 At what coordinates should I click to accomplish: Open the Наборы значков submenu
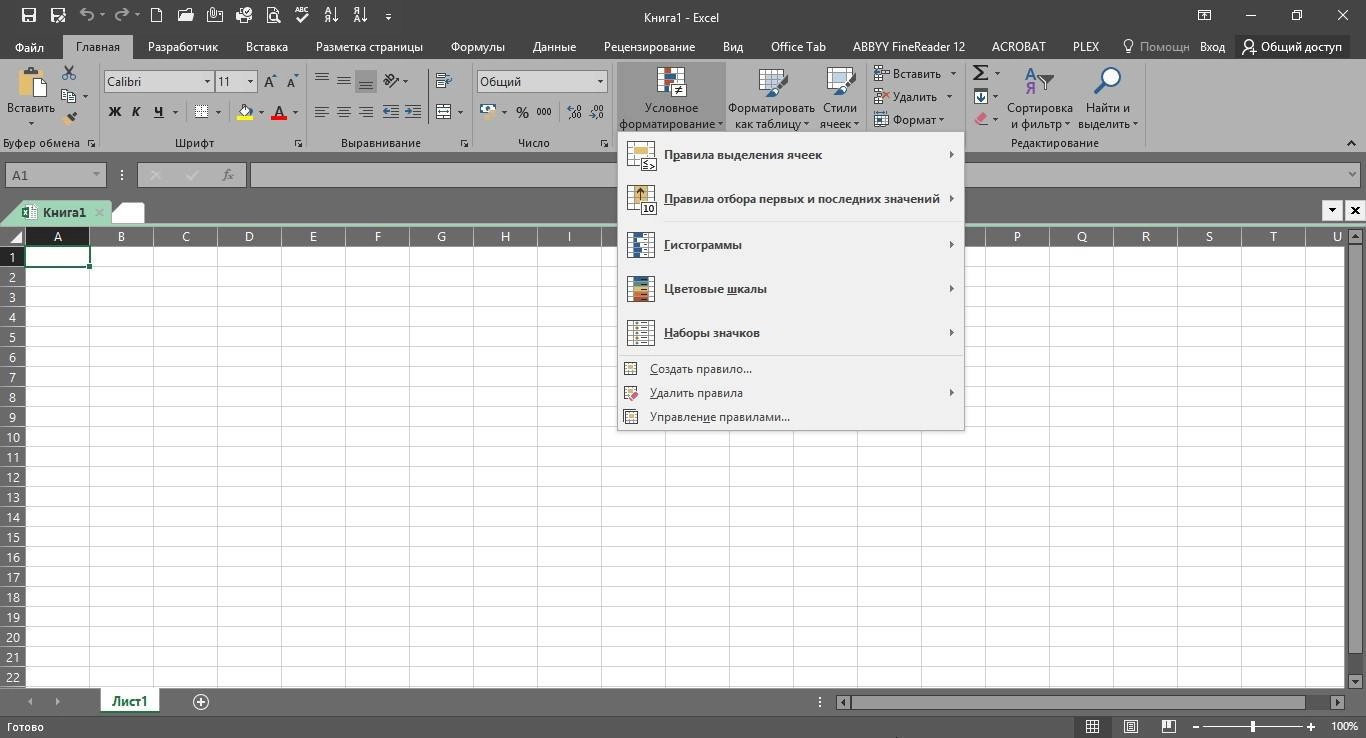click(790, 333)
